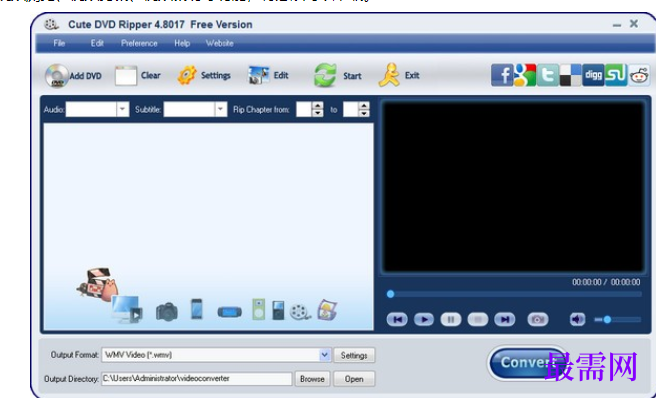The width and height of the screenshot is (656, 398).
Task: Expand the Output Format dropdown
Action: (x=325, y=355)
